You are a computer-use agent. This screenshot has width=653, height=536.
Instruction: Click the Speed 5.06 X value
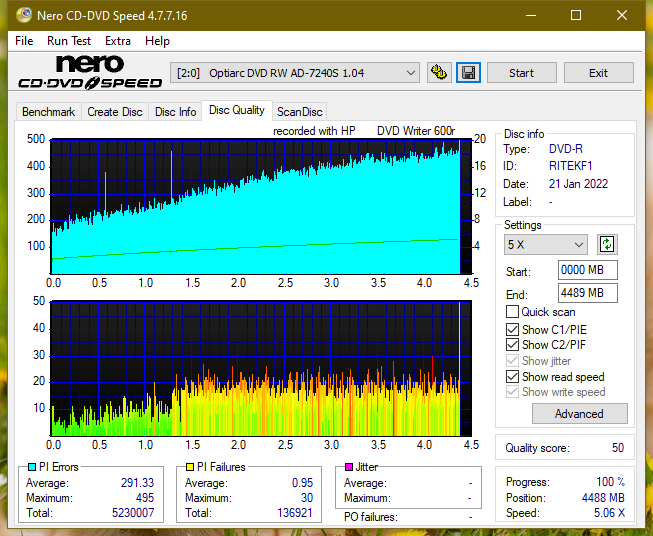click(x=609, y=513)
